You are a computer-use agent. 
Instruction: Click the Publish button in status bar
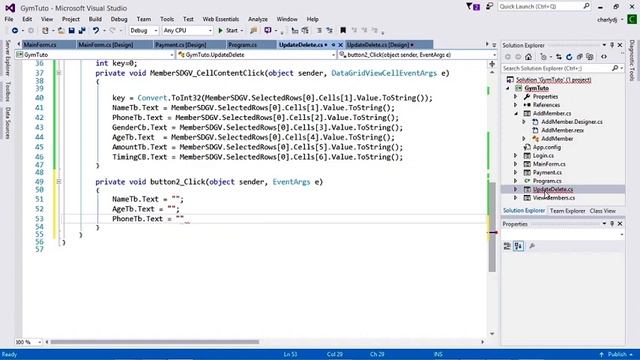[x=617, y=354]
